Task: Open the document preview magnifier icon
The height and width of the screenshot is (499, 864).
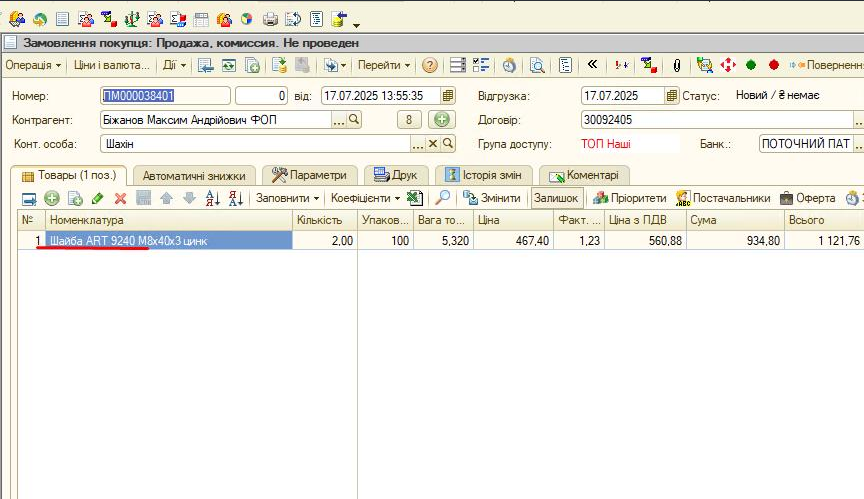Action: (537, 66)
